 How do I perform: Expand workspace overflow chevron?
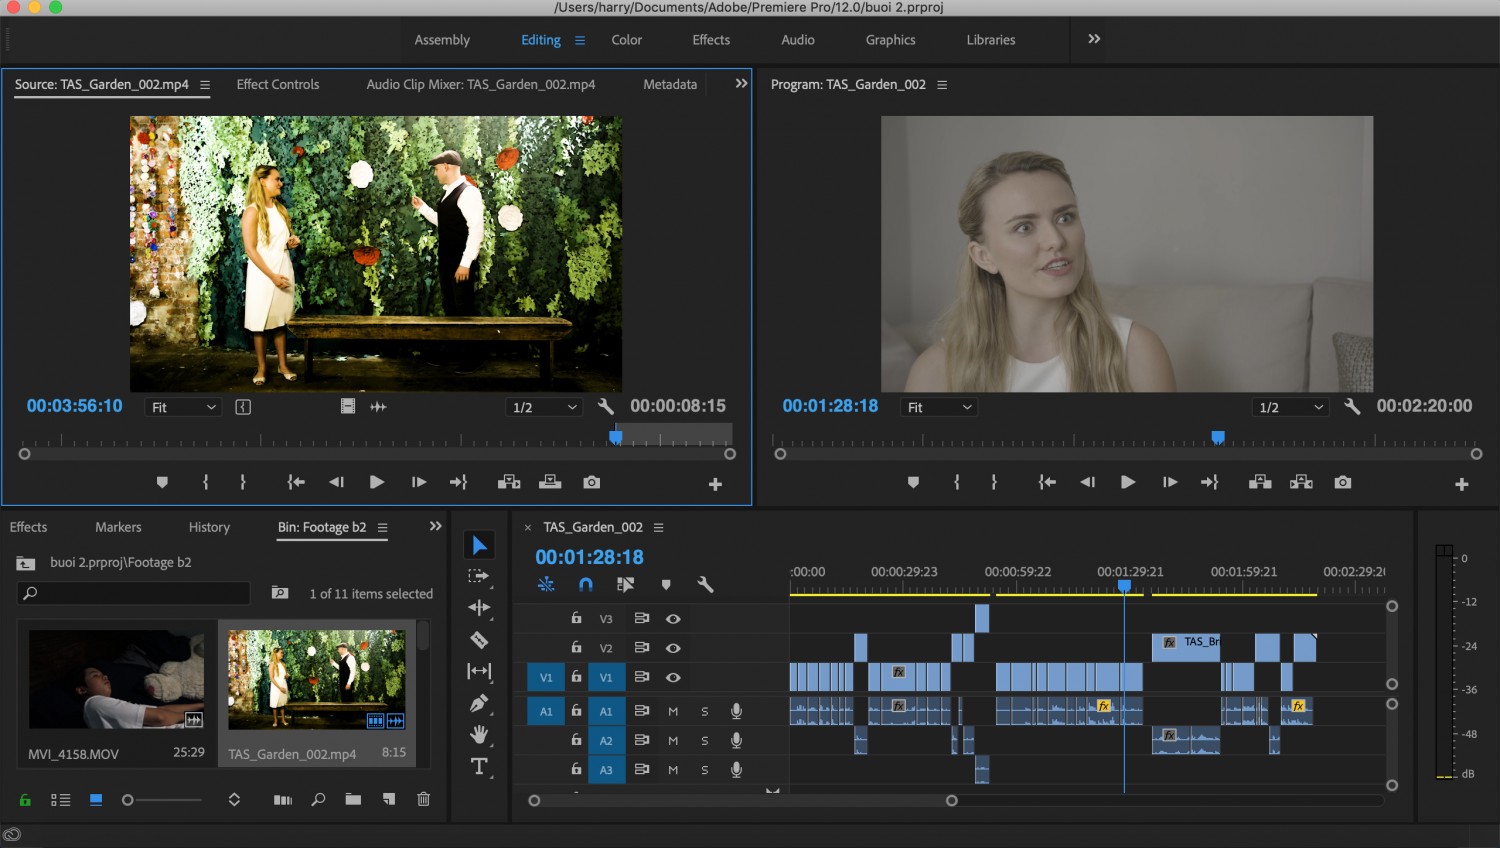(1094, 39)
